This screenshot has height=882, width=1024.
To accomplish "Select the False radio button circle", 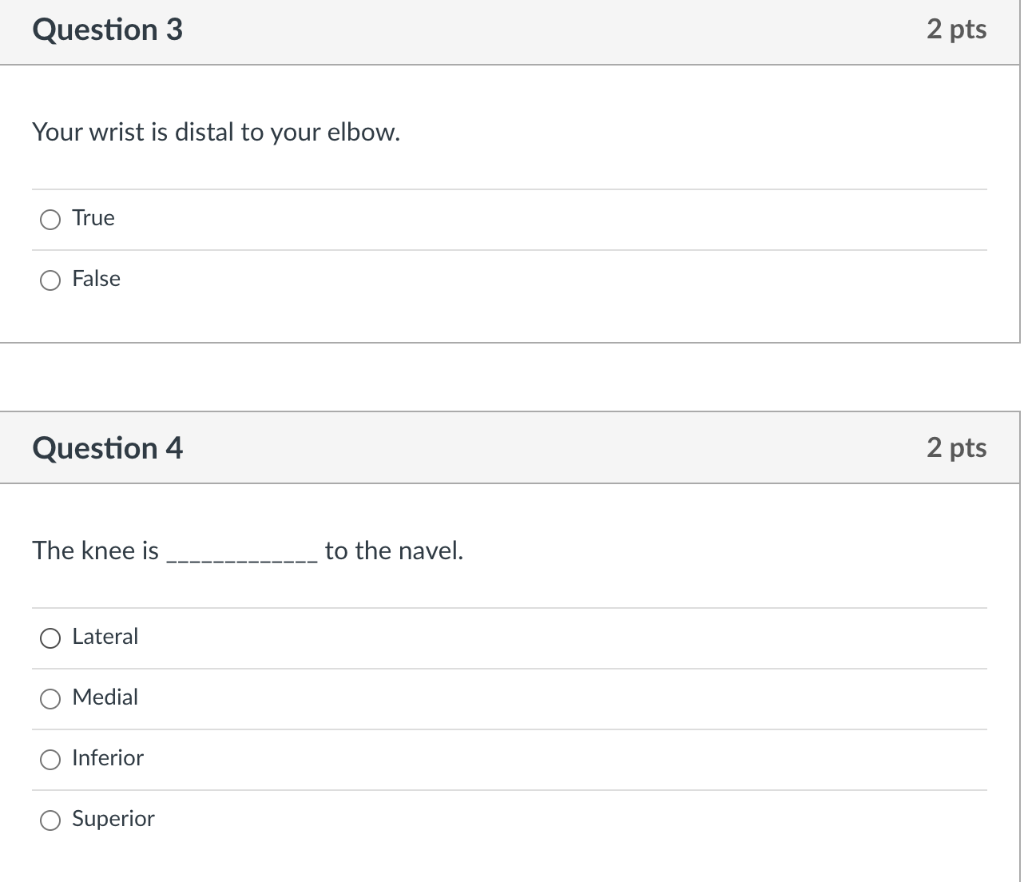I will (x=50, y=280).
